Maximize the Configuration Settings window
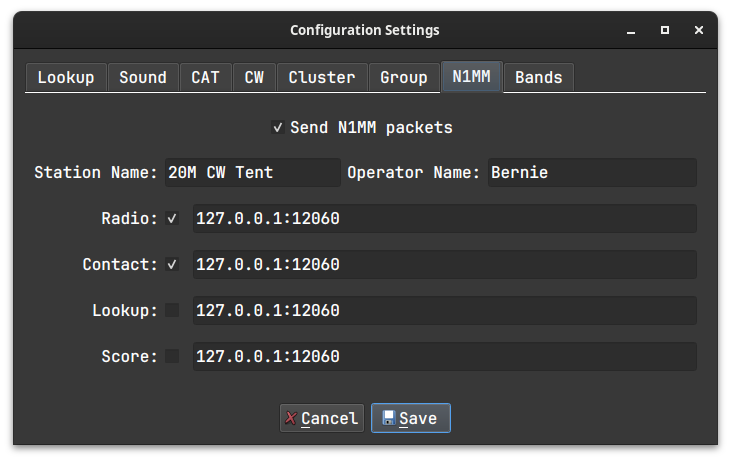 click(665, 30)
